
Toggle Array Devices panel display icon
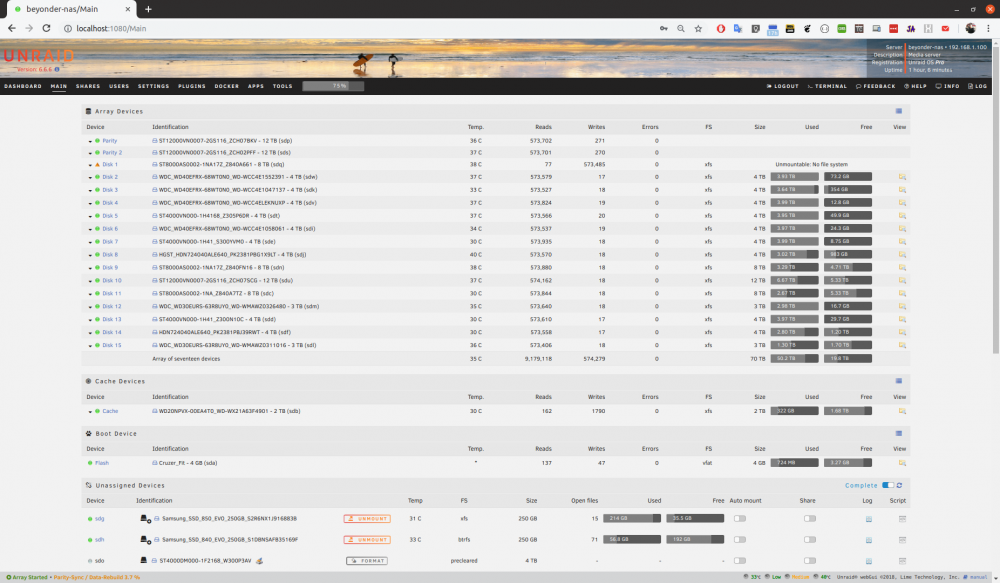click(x=899, y=111)
